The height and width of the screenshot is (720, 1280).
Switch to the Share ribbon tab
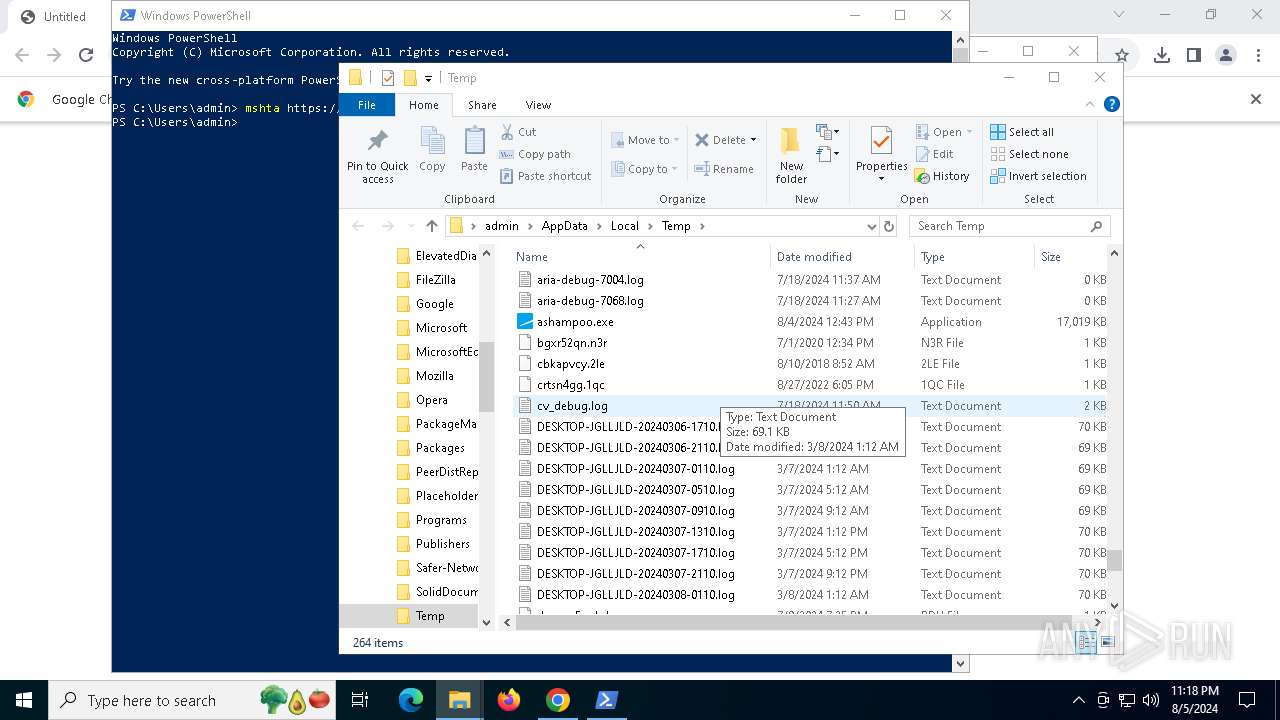click(x=482, y=105)
